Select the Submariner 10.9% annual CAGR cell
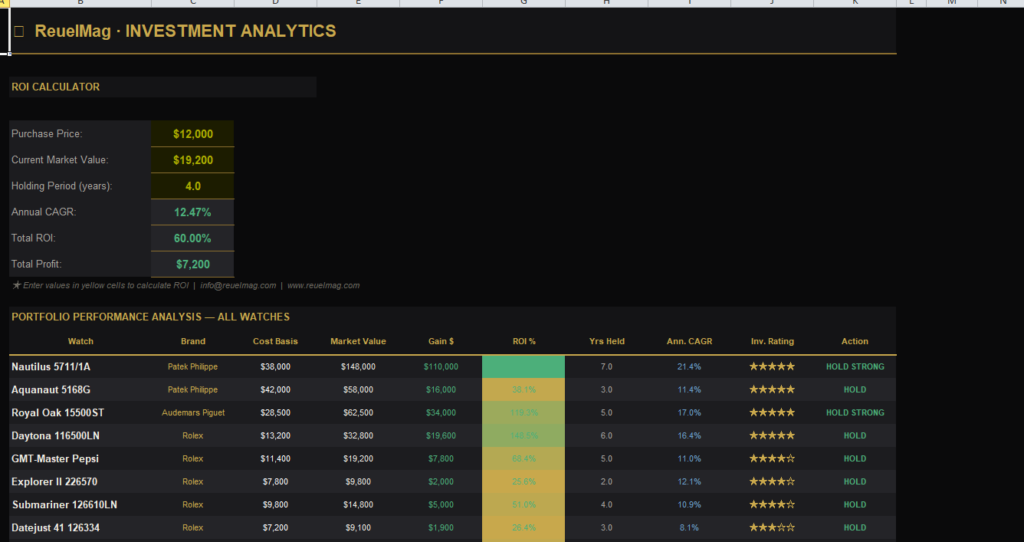Screen dimensions: 1024x542 (x=689, y=505)
